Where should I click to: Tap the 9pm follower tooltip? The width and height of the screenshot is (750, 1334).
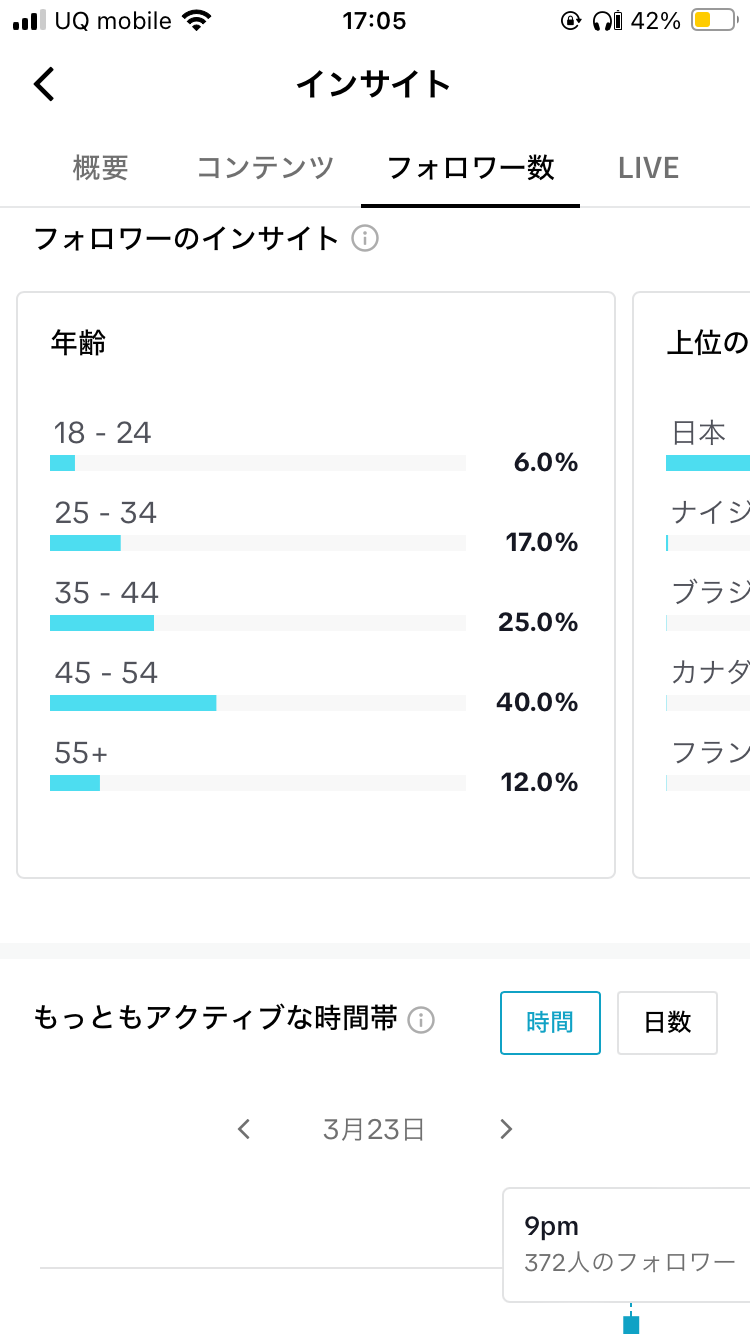tap(626, 1244)
